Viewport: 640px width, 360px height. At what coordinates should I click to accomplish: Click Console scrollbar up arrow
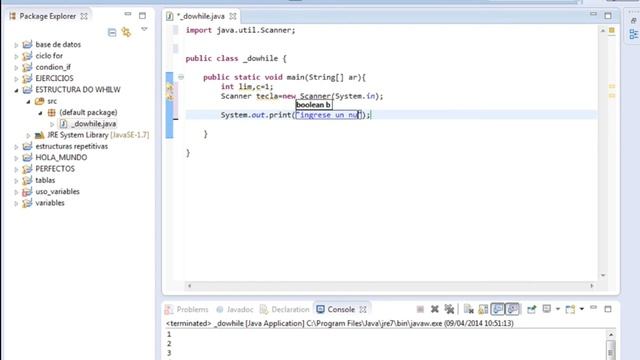611,335
